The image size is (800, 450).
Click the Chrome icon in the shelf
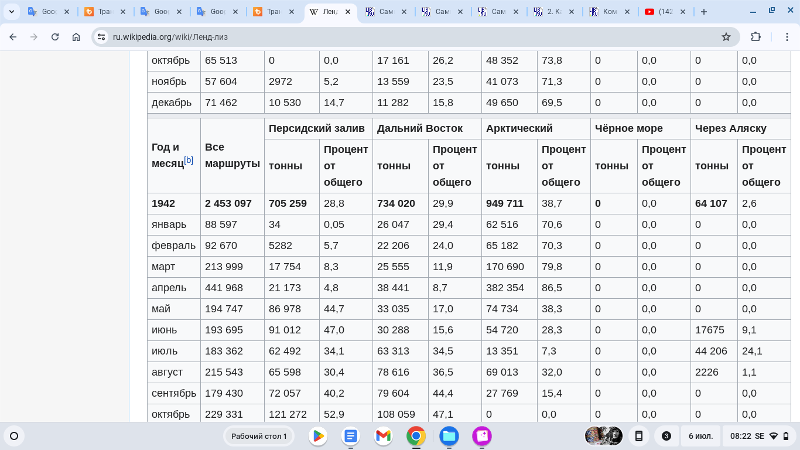(416, 436)
